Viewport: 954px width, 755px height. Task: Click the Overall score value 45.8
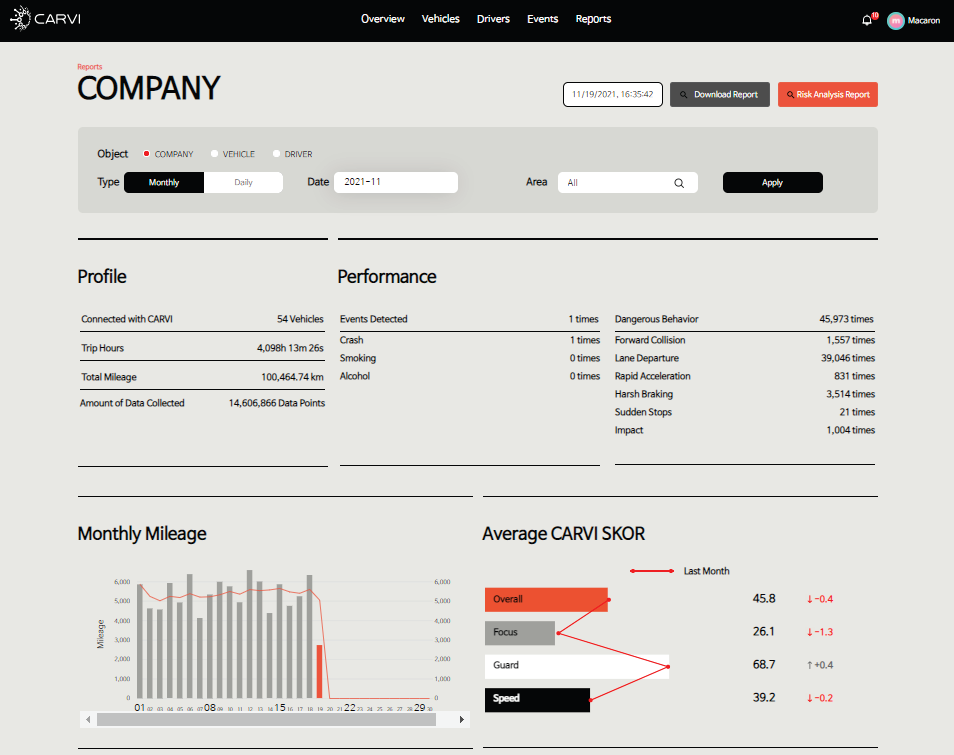point(764,599)
